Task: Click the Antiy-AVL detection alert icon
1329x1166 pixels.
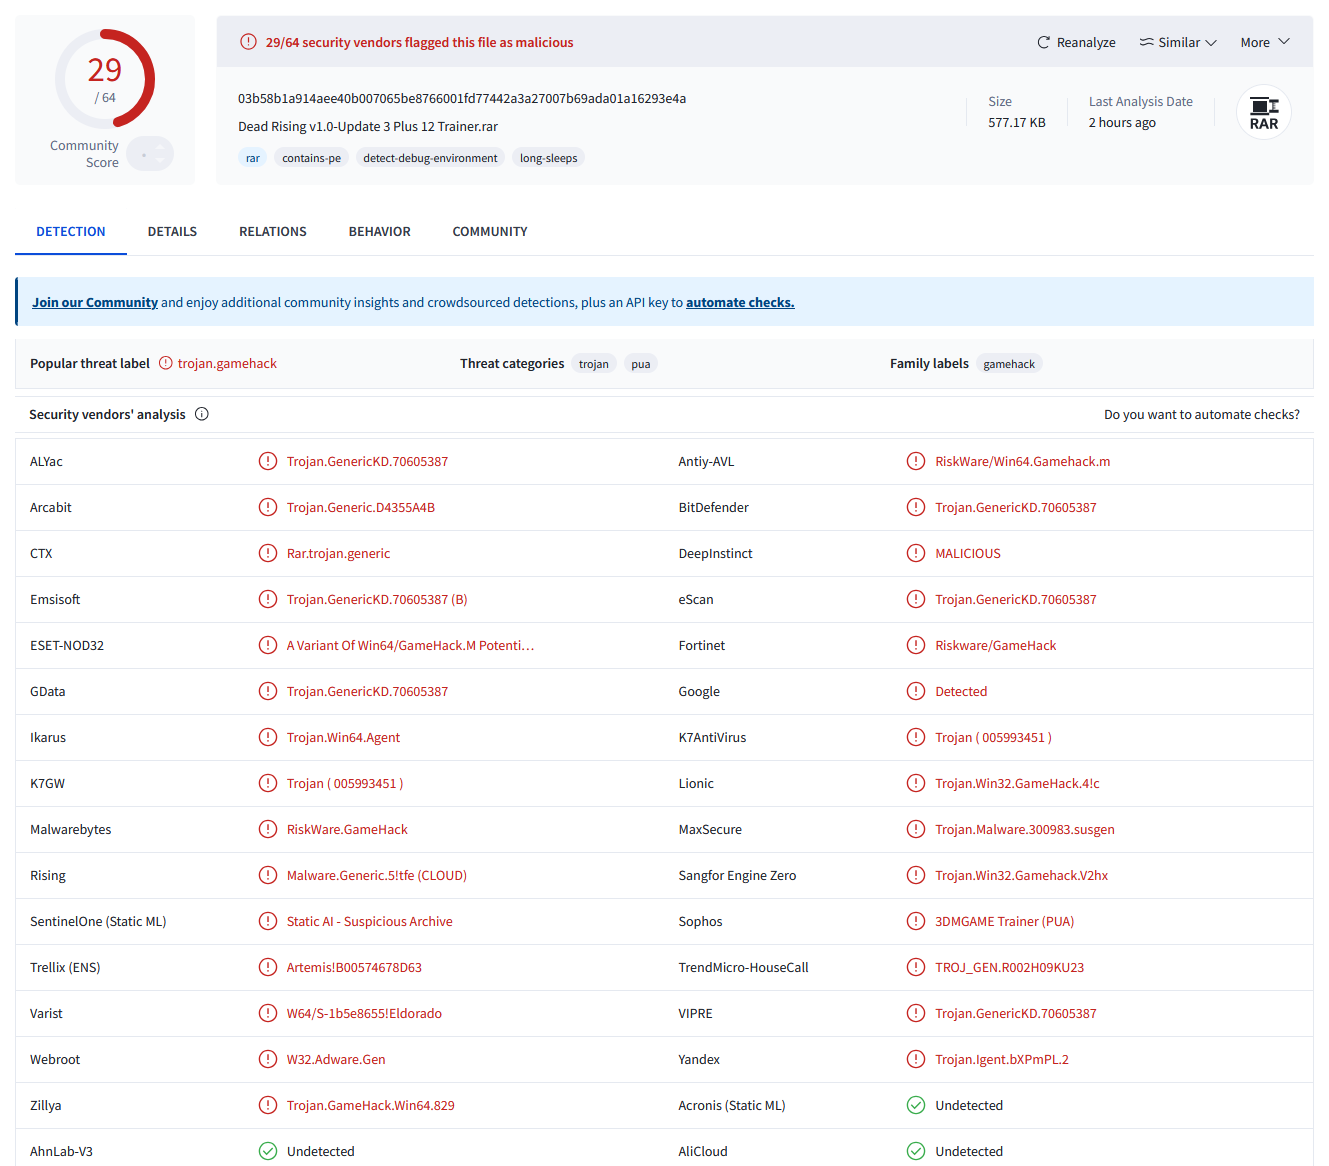Action: click(x=916, y=461)
